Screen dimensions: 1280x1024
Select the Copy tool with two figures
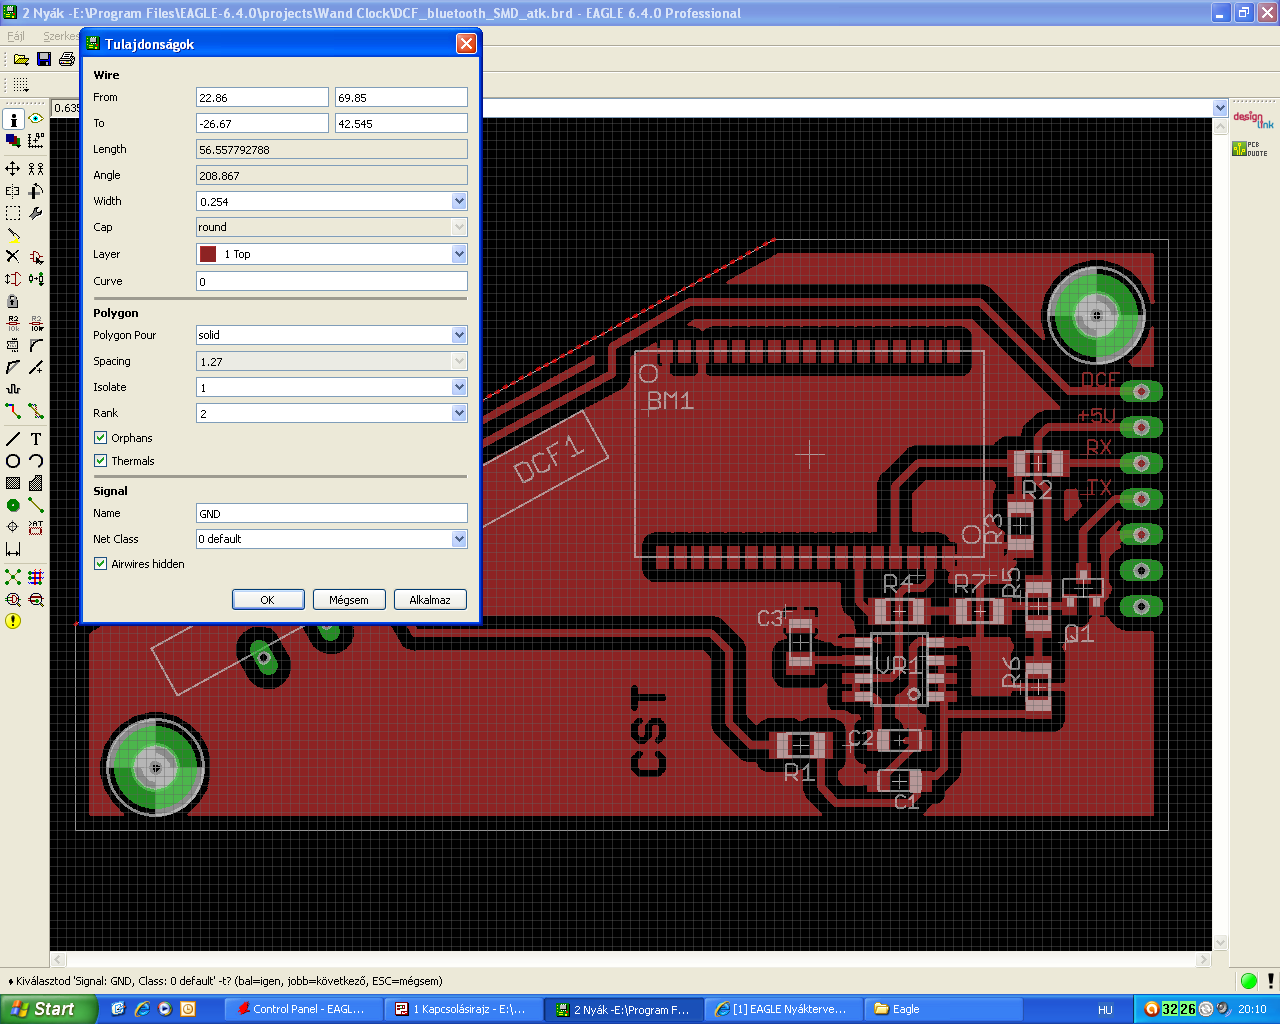click(x=36, y=169)
